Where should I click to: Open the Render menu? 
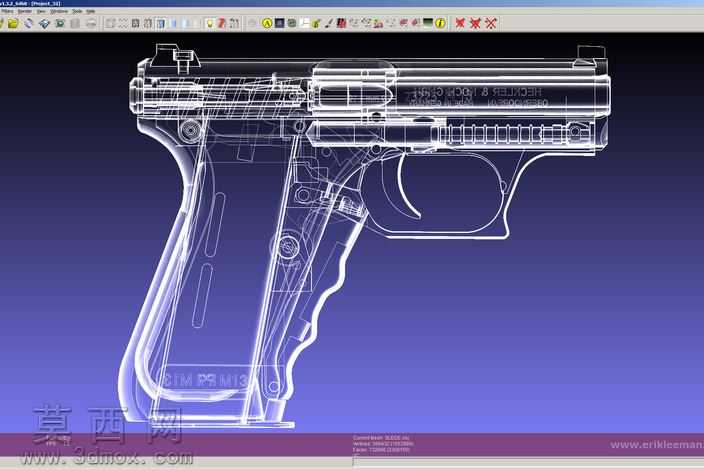(x=25, y=11)
